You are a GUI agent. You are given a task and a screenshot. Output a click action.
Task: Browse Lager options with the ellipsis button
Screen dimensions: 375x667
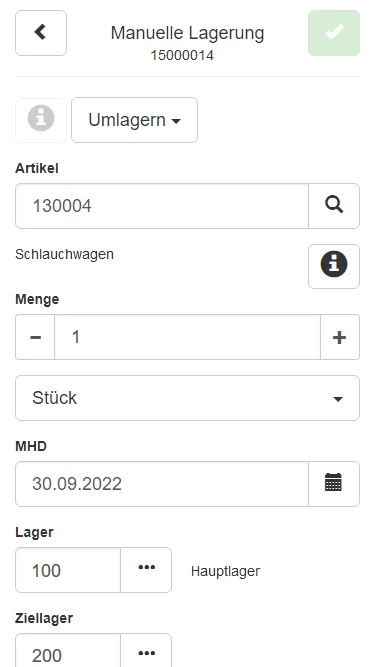point(146,570)
